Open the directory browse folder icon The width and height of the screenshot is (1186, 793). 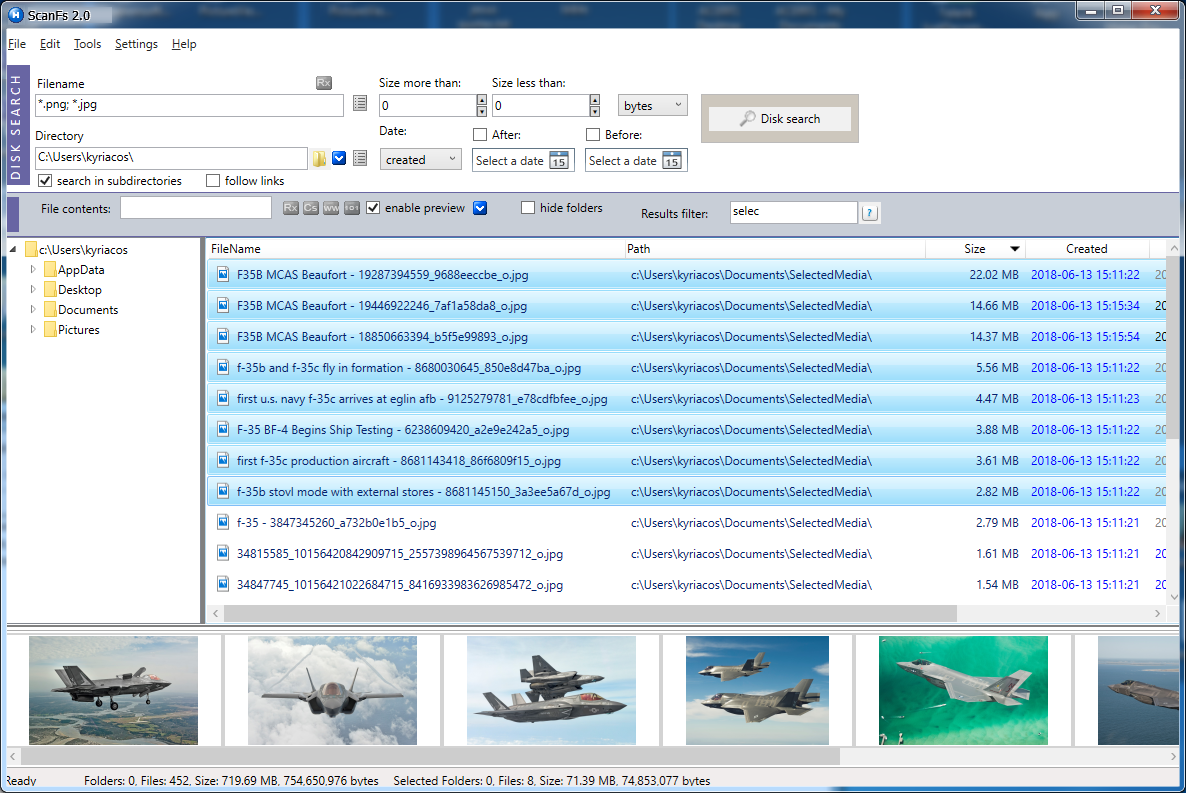[320, 157]
